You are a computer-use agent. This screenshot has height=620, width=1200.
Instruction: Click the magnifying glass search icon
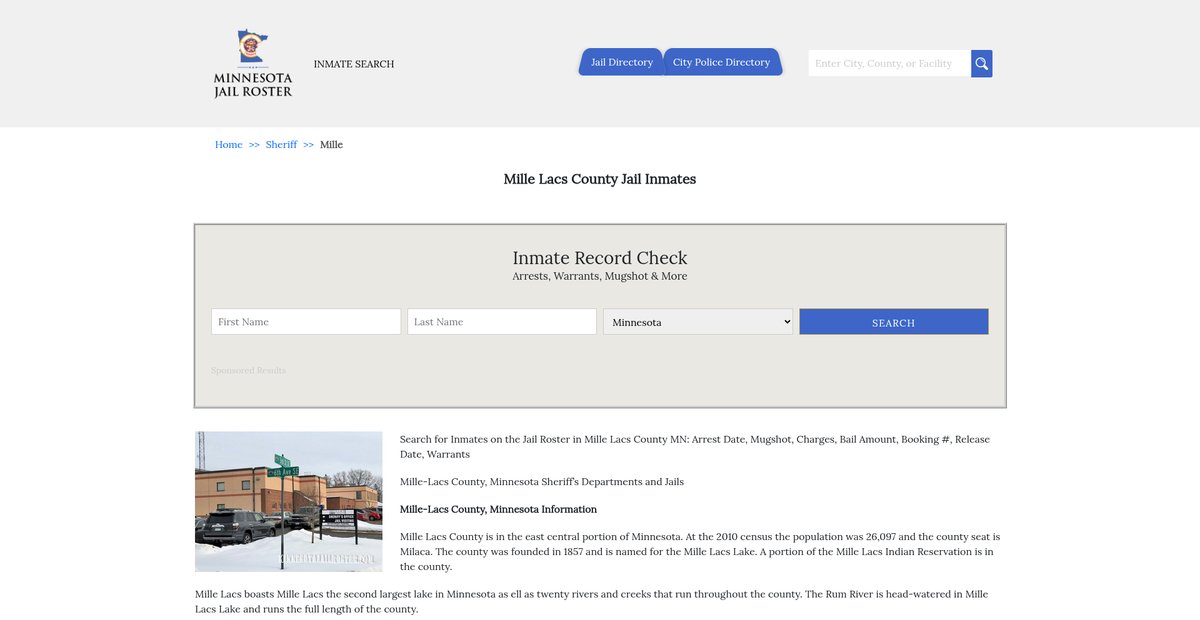click(981, 64)
